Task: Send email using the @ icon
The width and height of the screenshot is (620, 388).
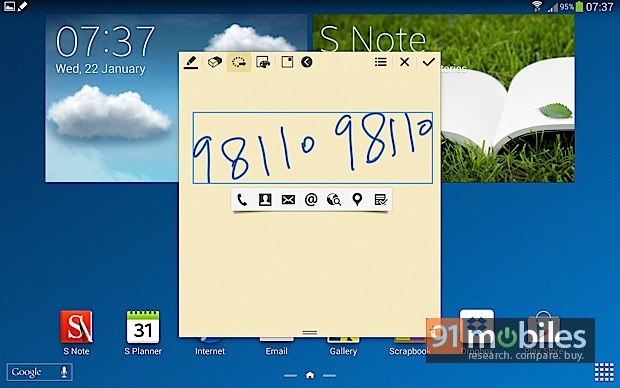Action: (x=311, y=200)
